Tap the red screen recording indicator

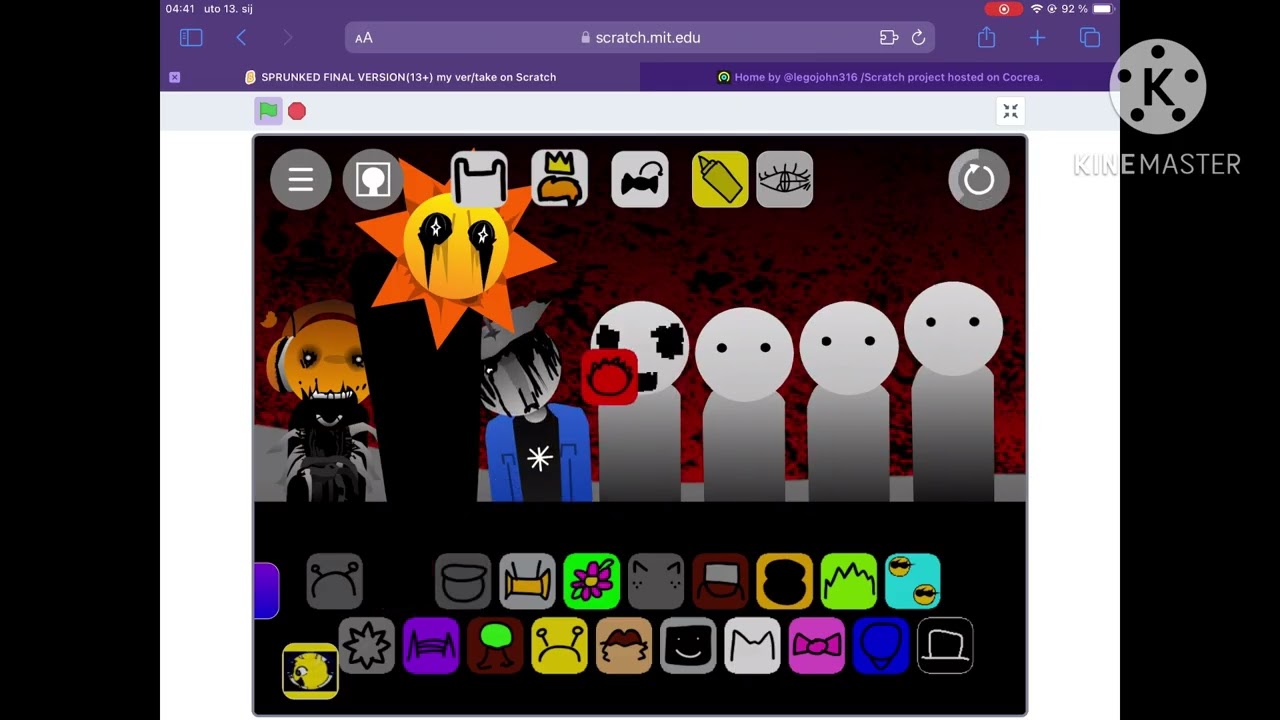coord(1004,9)
